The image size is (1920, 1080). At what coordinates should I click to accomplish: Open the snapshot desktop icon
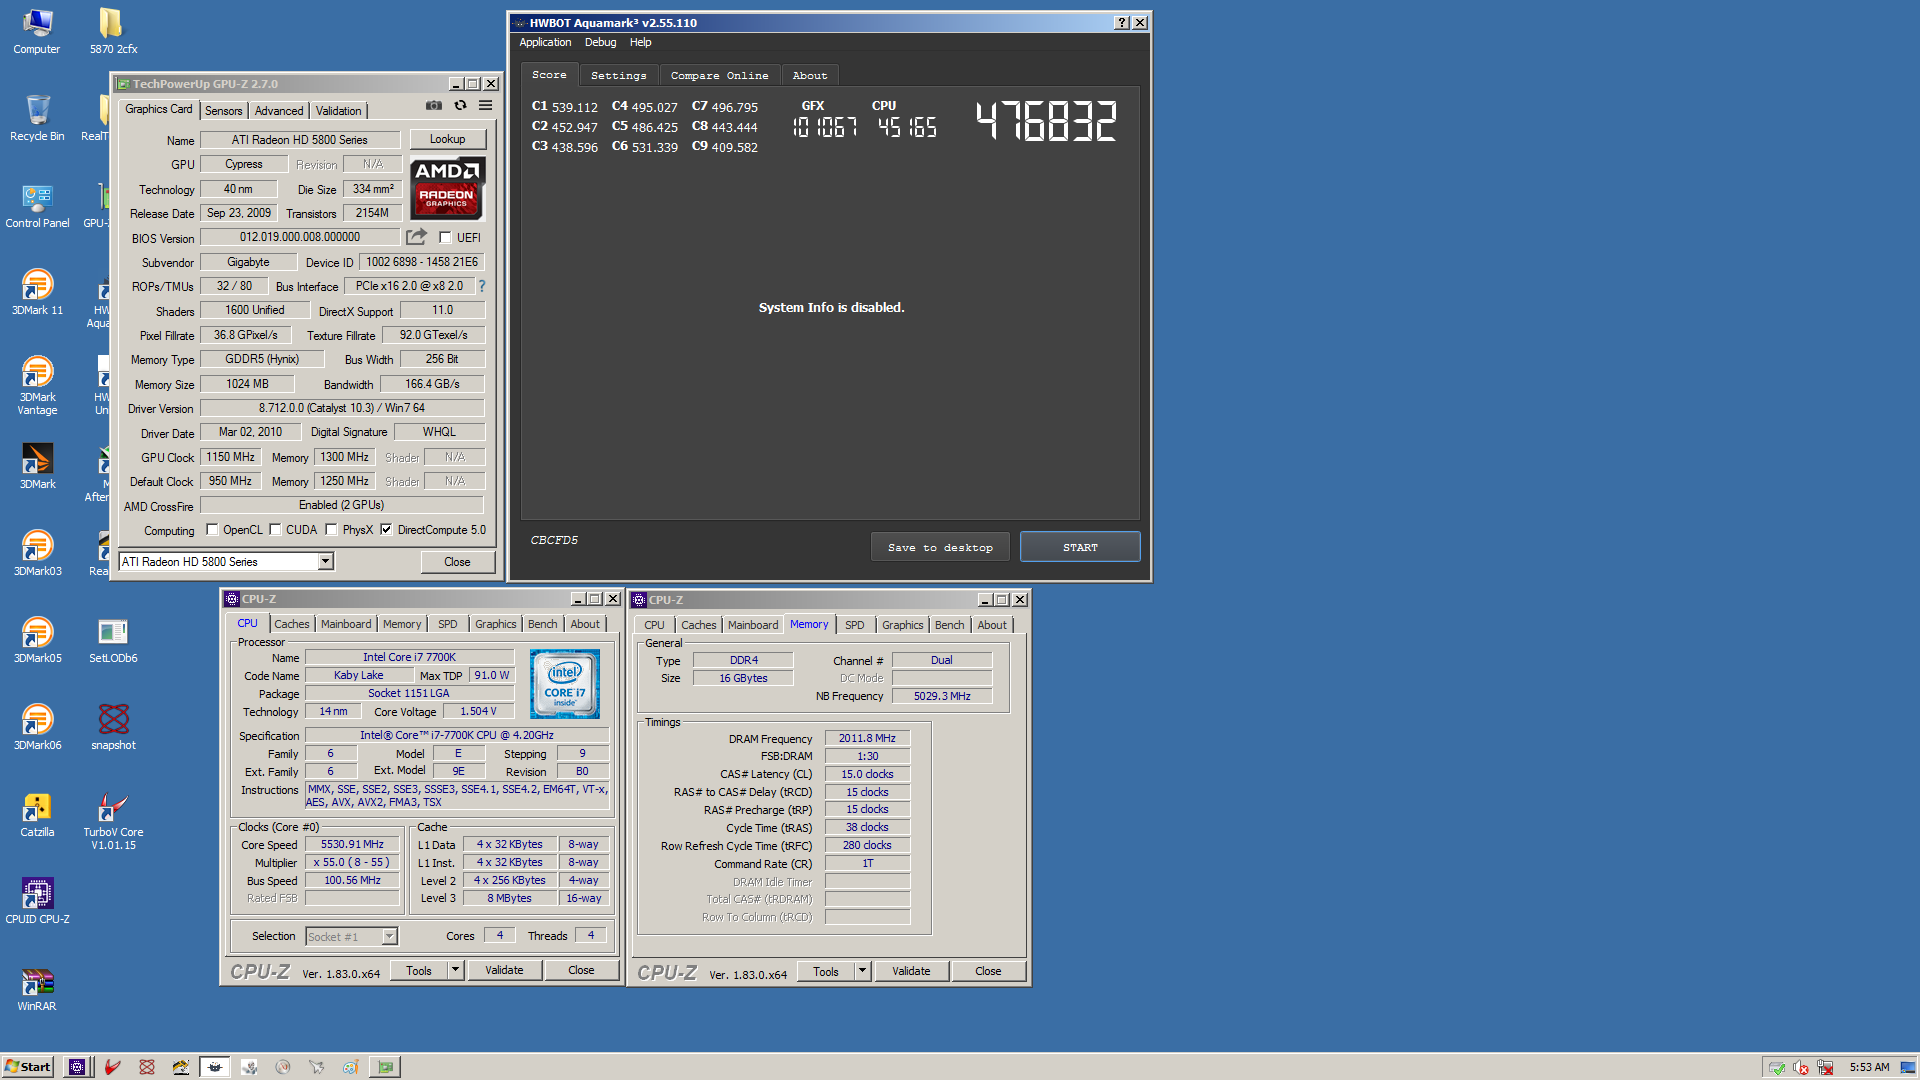(113, 727)
